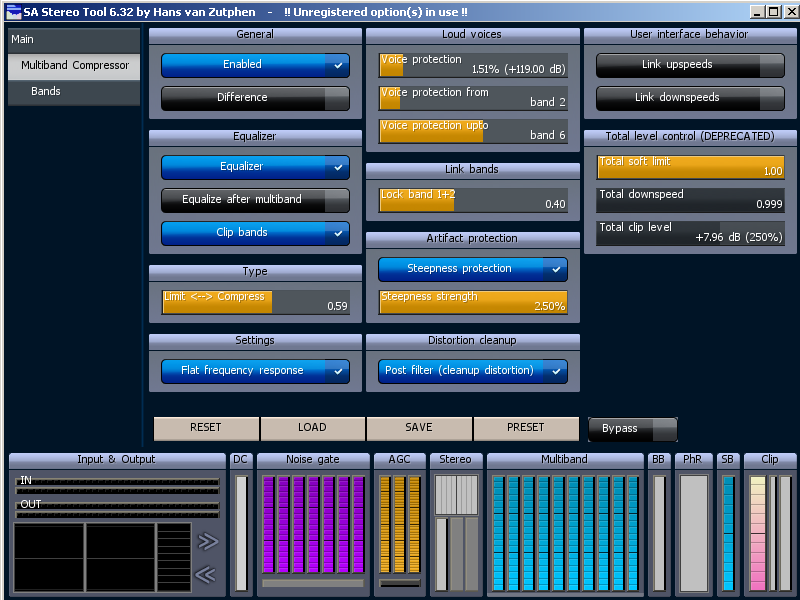Click the LOAD button
800x600 pixels.
pyautogui.click(x=313, y=428)
